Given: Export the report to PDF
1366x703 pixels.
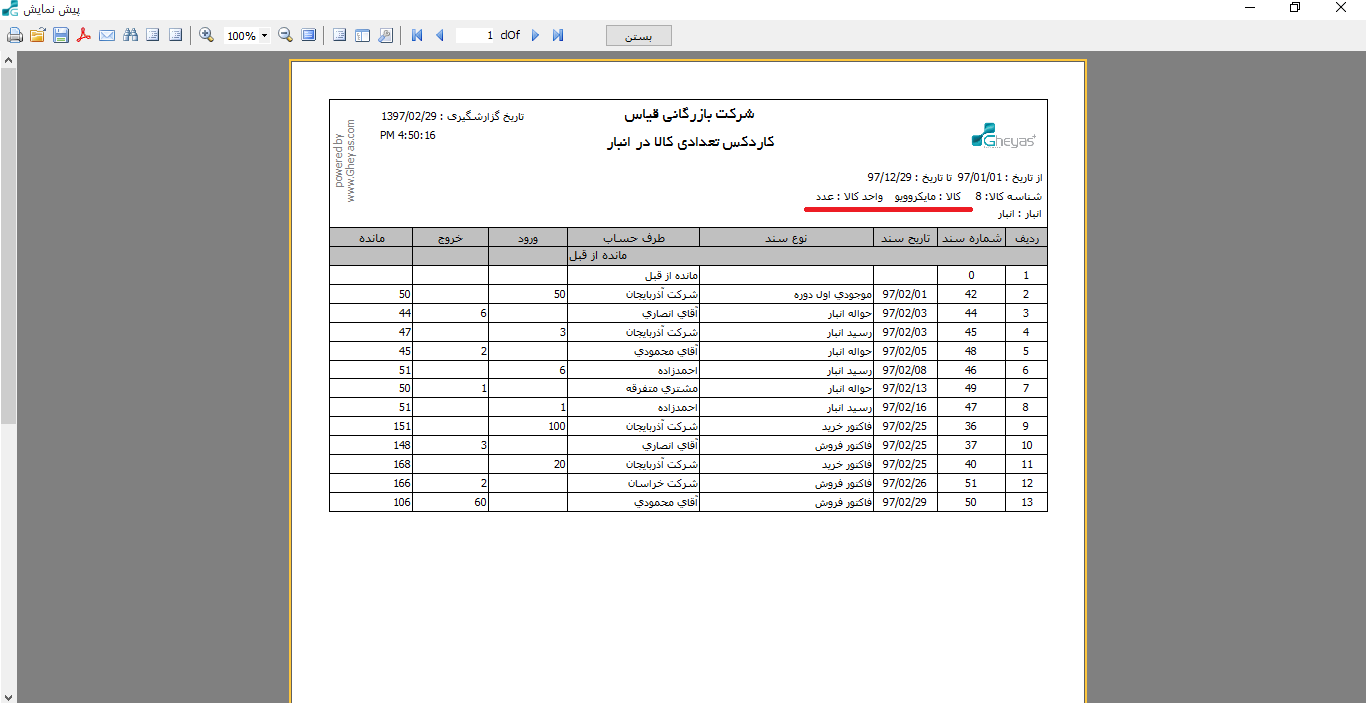Looking at the screenshot, I should click(x=84, y=35).
